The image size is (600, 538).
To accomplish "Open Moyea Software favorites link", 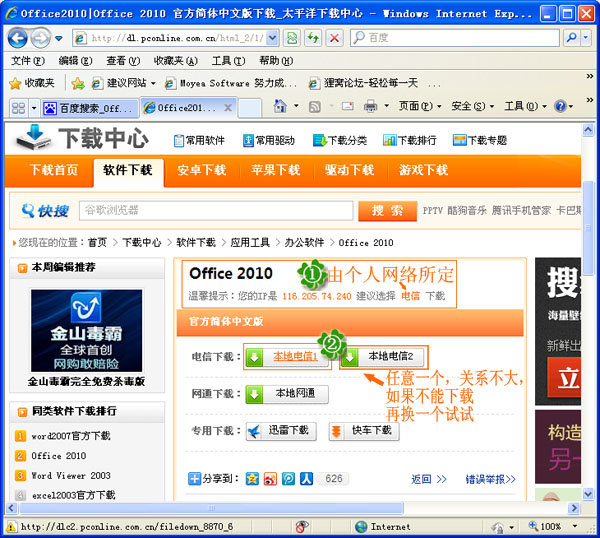I will point(231,83).
